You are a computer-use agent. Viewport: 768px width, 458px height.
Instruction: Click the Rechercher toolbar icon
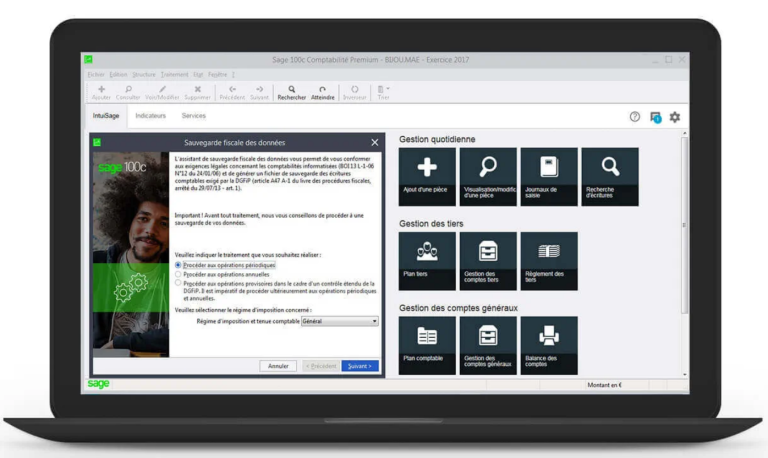(291, 92)
